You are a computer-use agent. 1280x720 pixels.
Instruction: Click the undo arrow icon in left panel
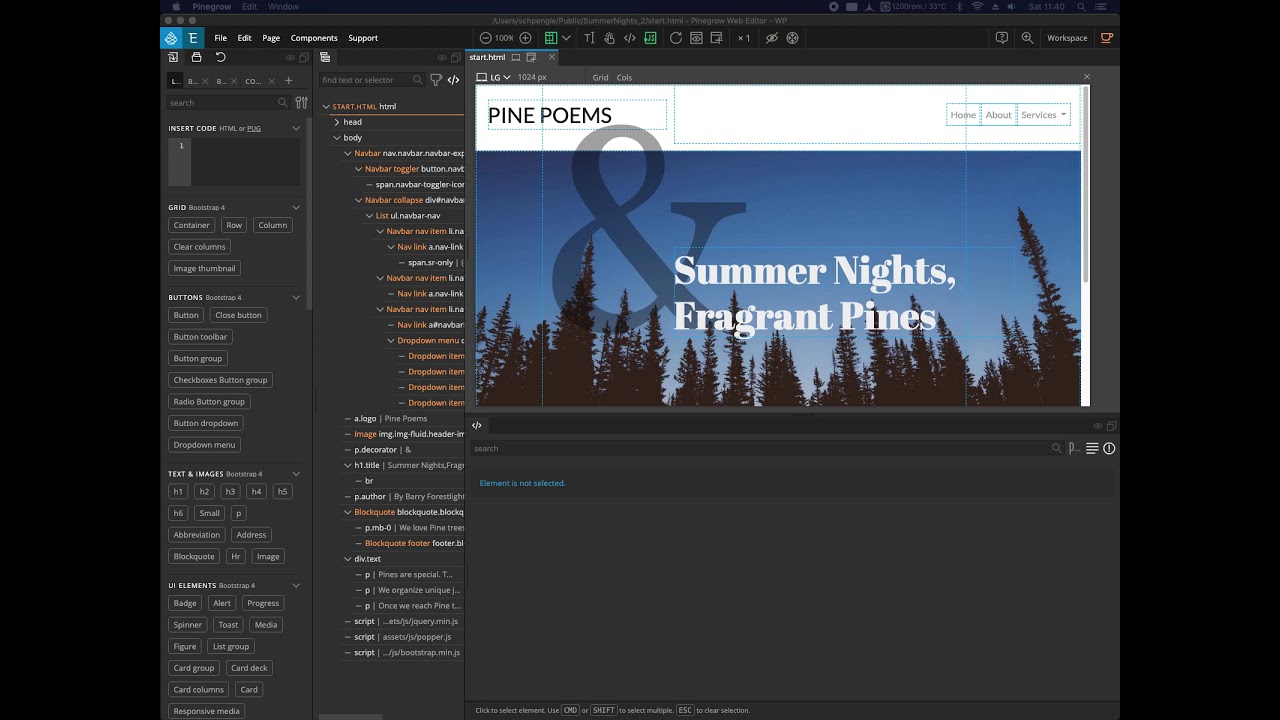[x=220, y=57]
